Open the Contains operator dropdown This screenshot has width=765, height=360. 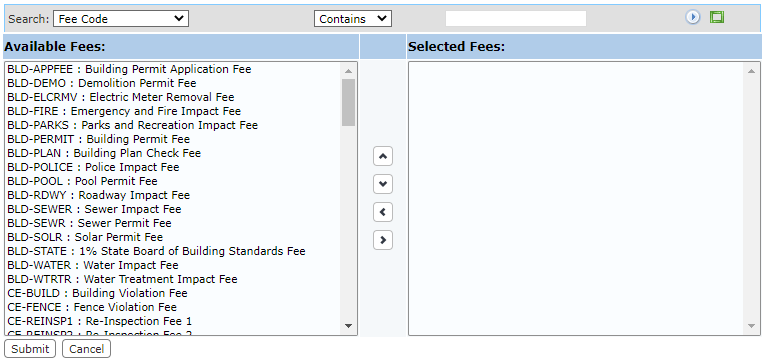[x=353, y=19]
